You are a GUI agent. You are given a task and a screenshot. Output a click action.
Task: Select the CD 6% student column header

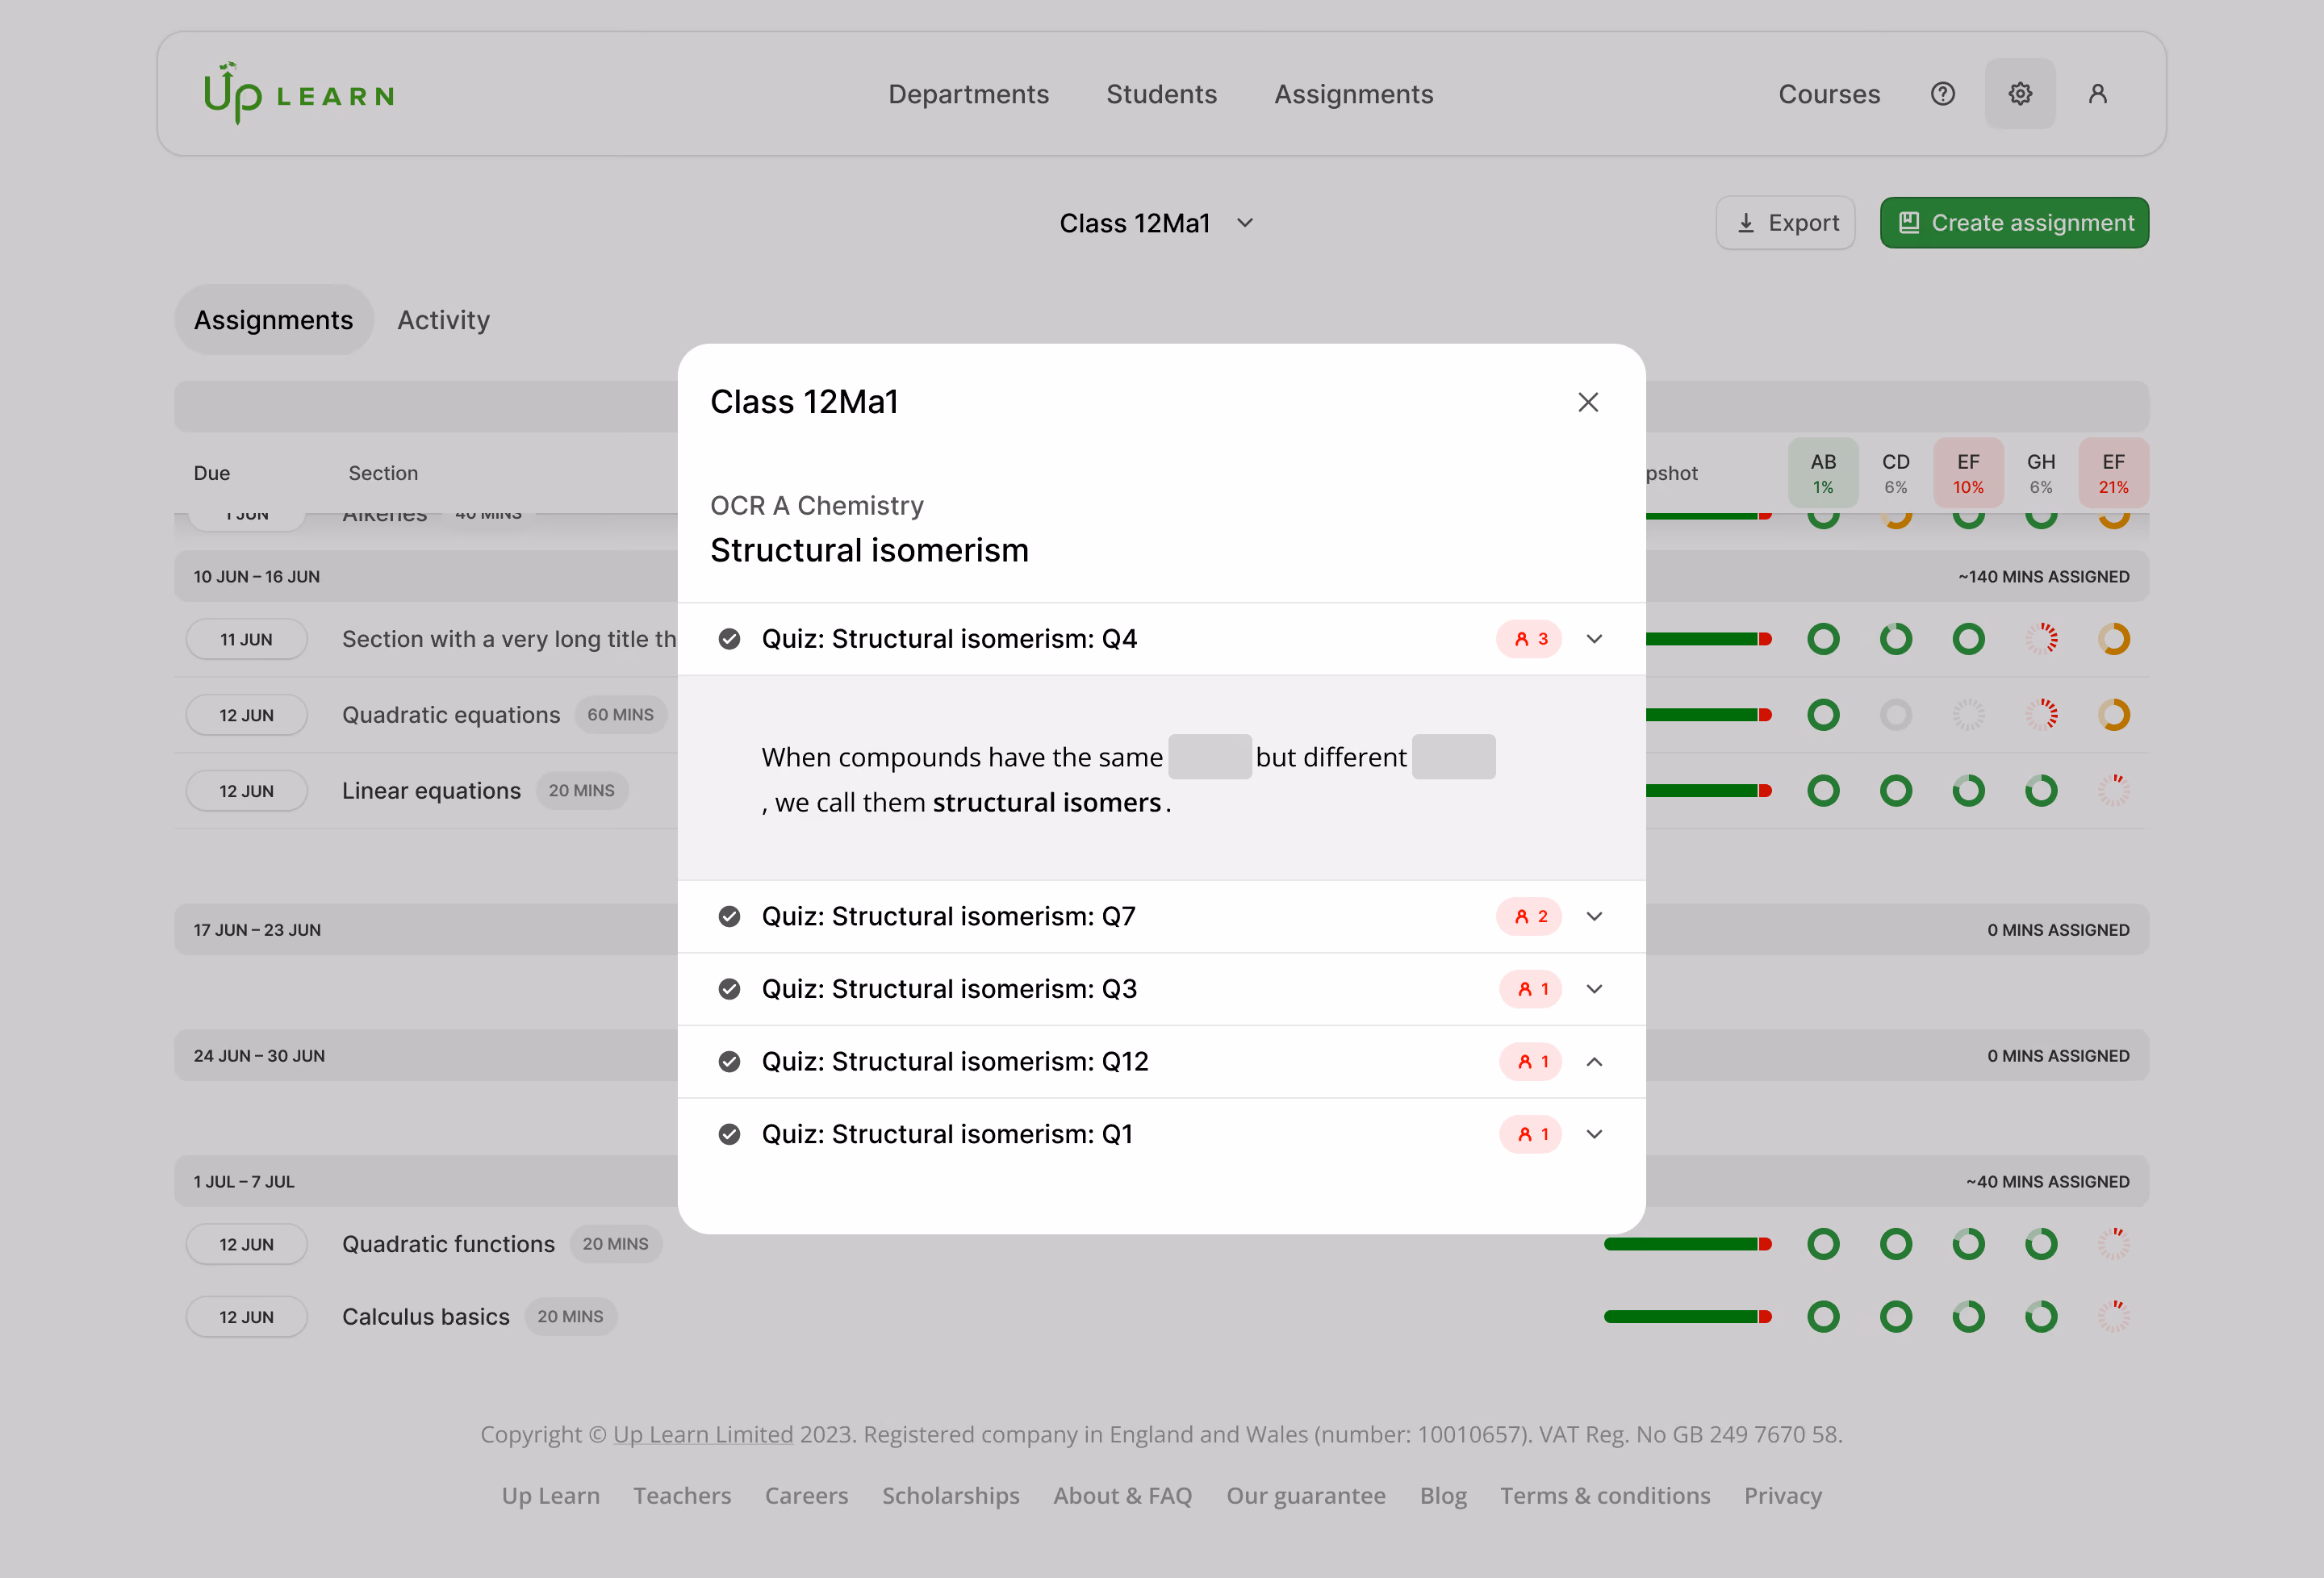point(1896,473)
